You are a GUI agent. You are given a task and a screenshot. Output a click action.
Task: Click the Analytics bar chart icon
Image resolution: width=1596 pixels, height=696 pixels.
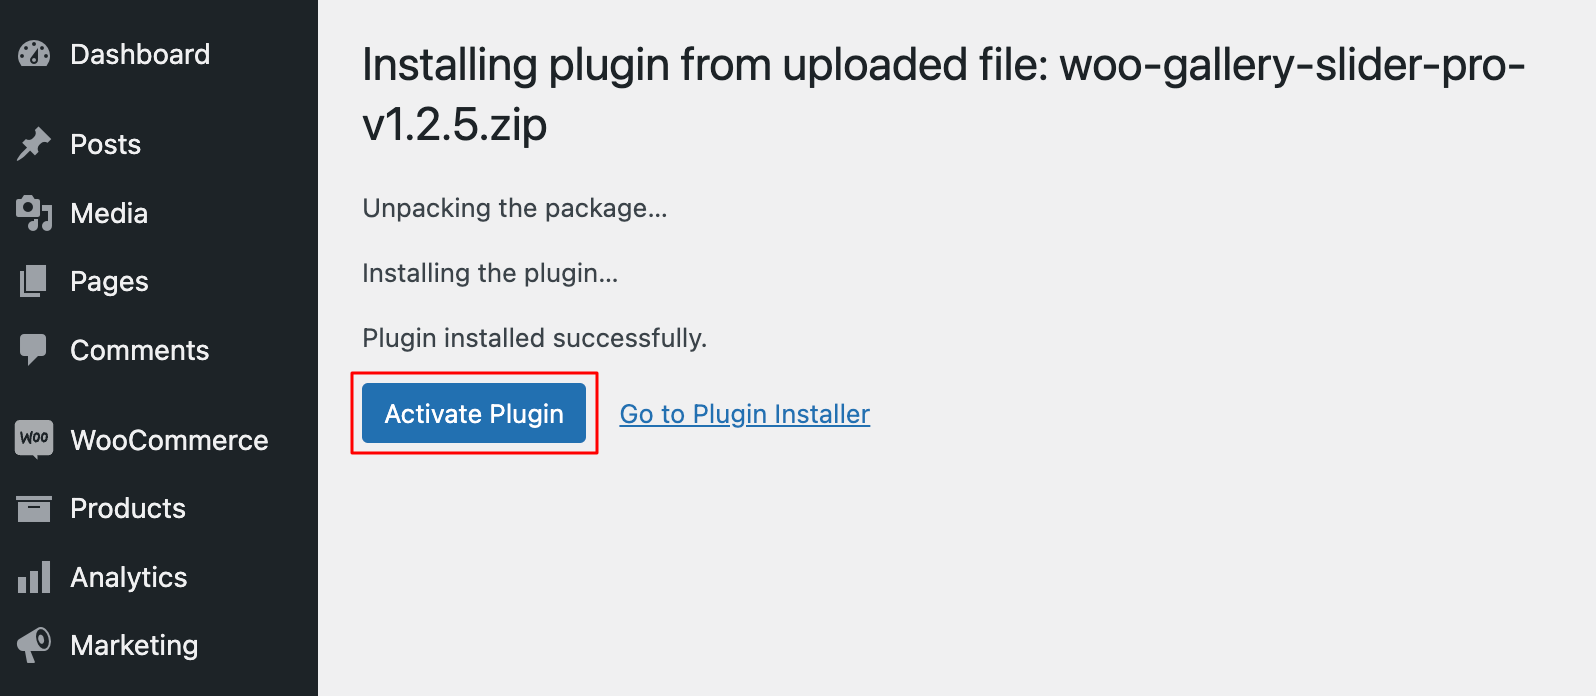click(x=34, y=577)
